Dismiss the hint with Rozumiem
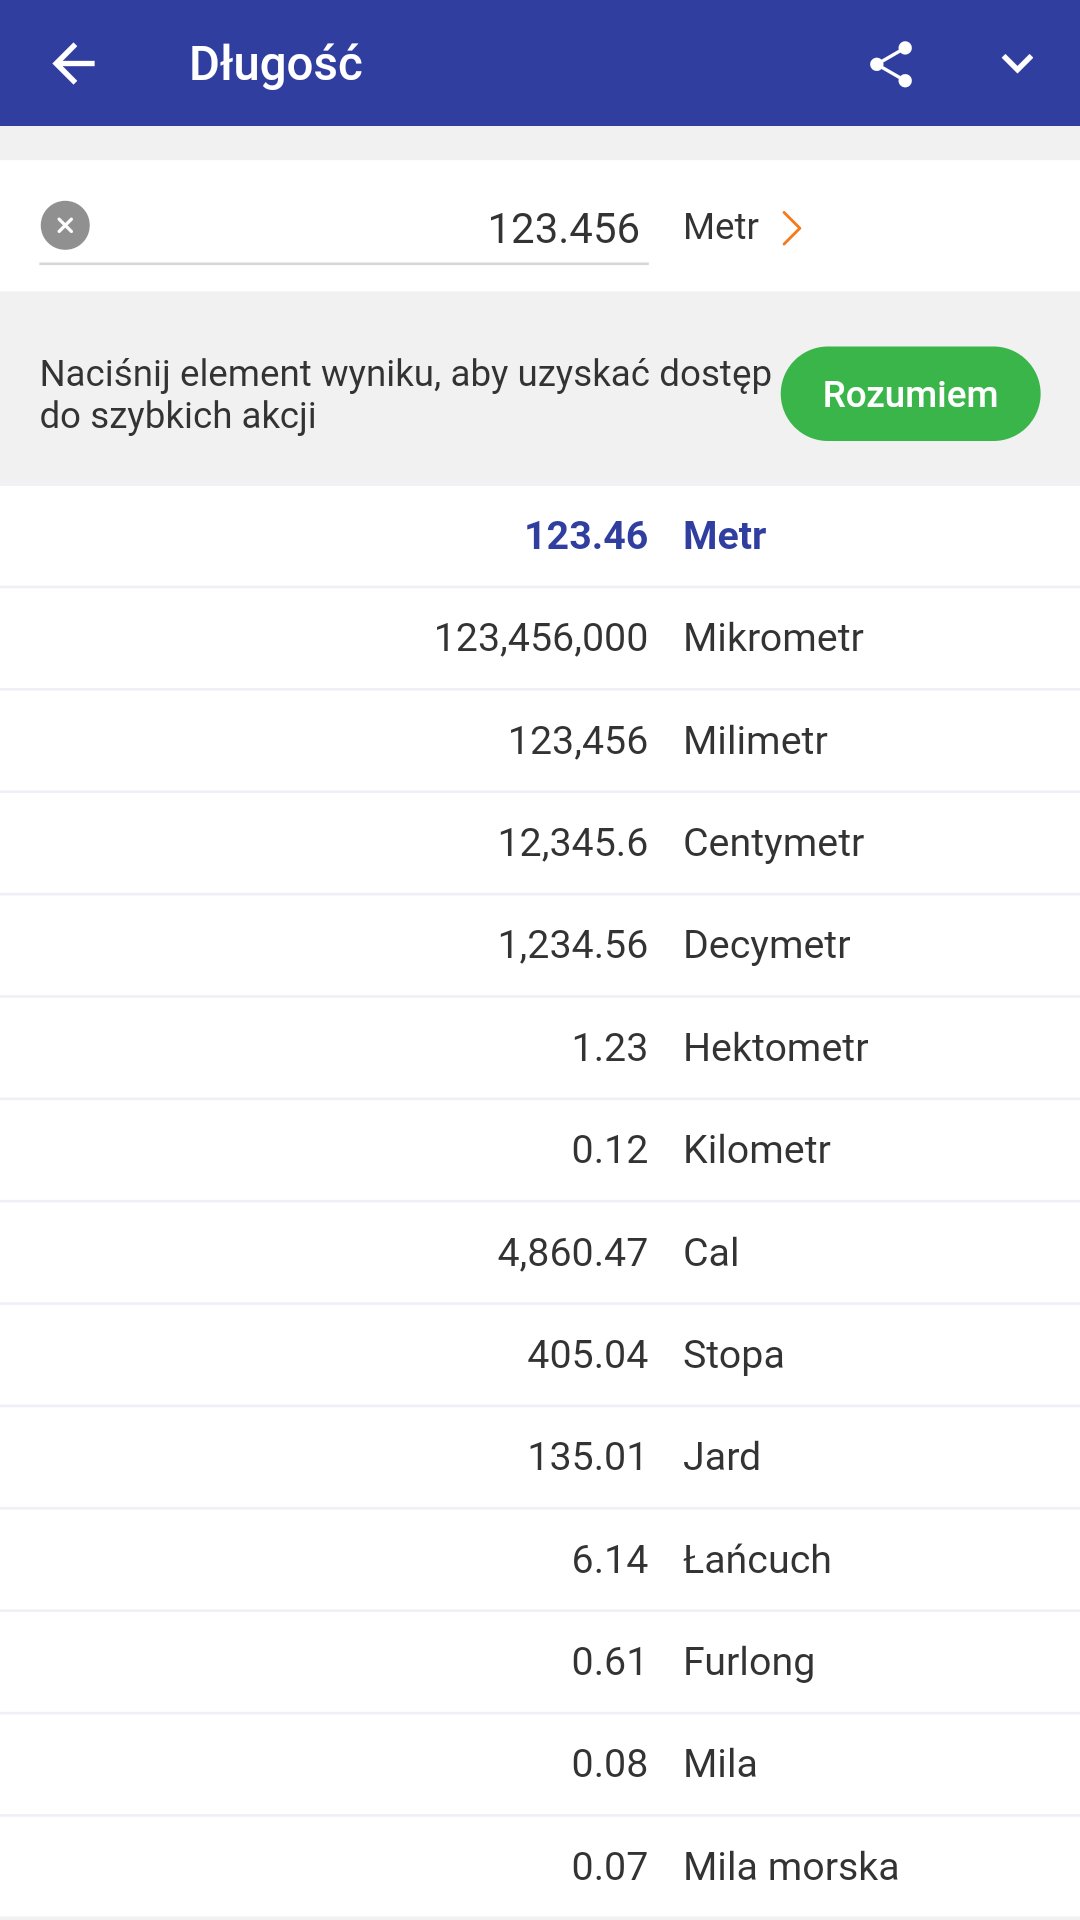Screen dimensions: 1080x1920 [910, 394]
